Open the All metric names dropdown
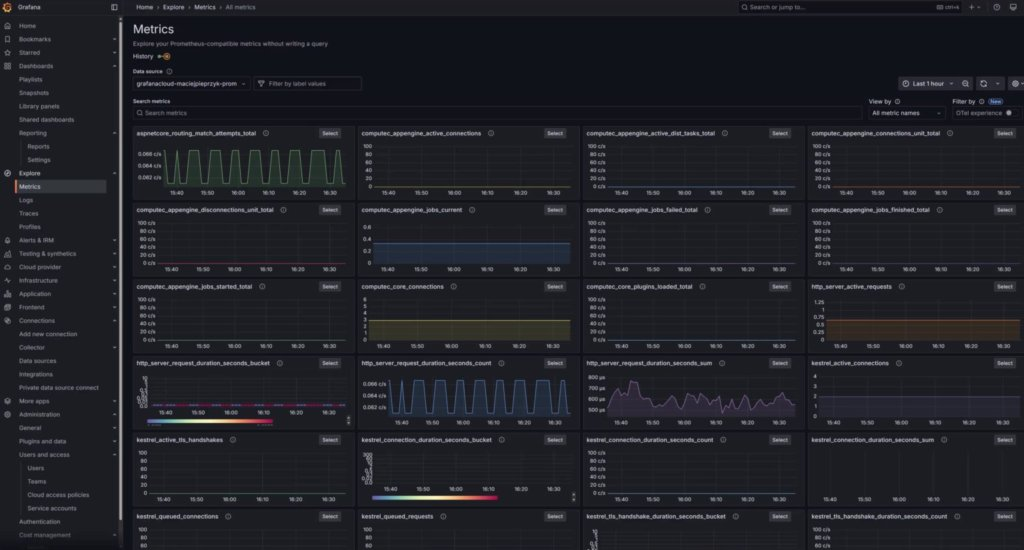This screenshot has height=550, width=1024. point(906,113)
